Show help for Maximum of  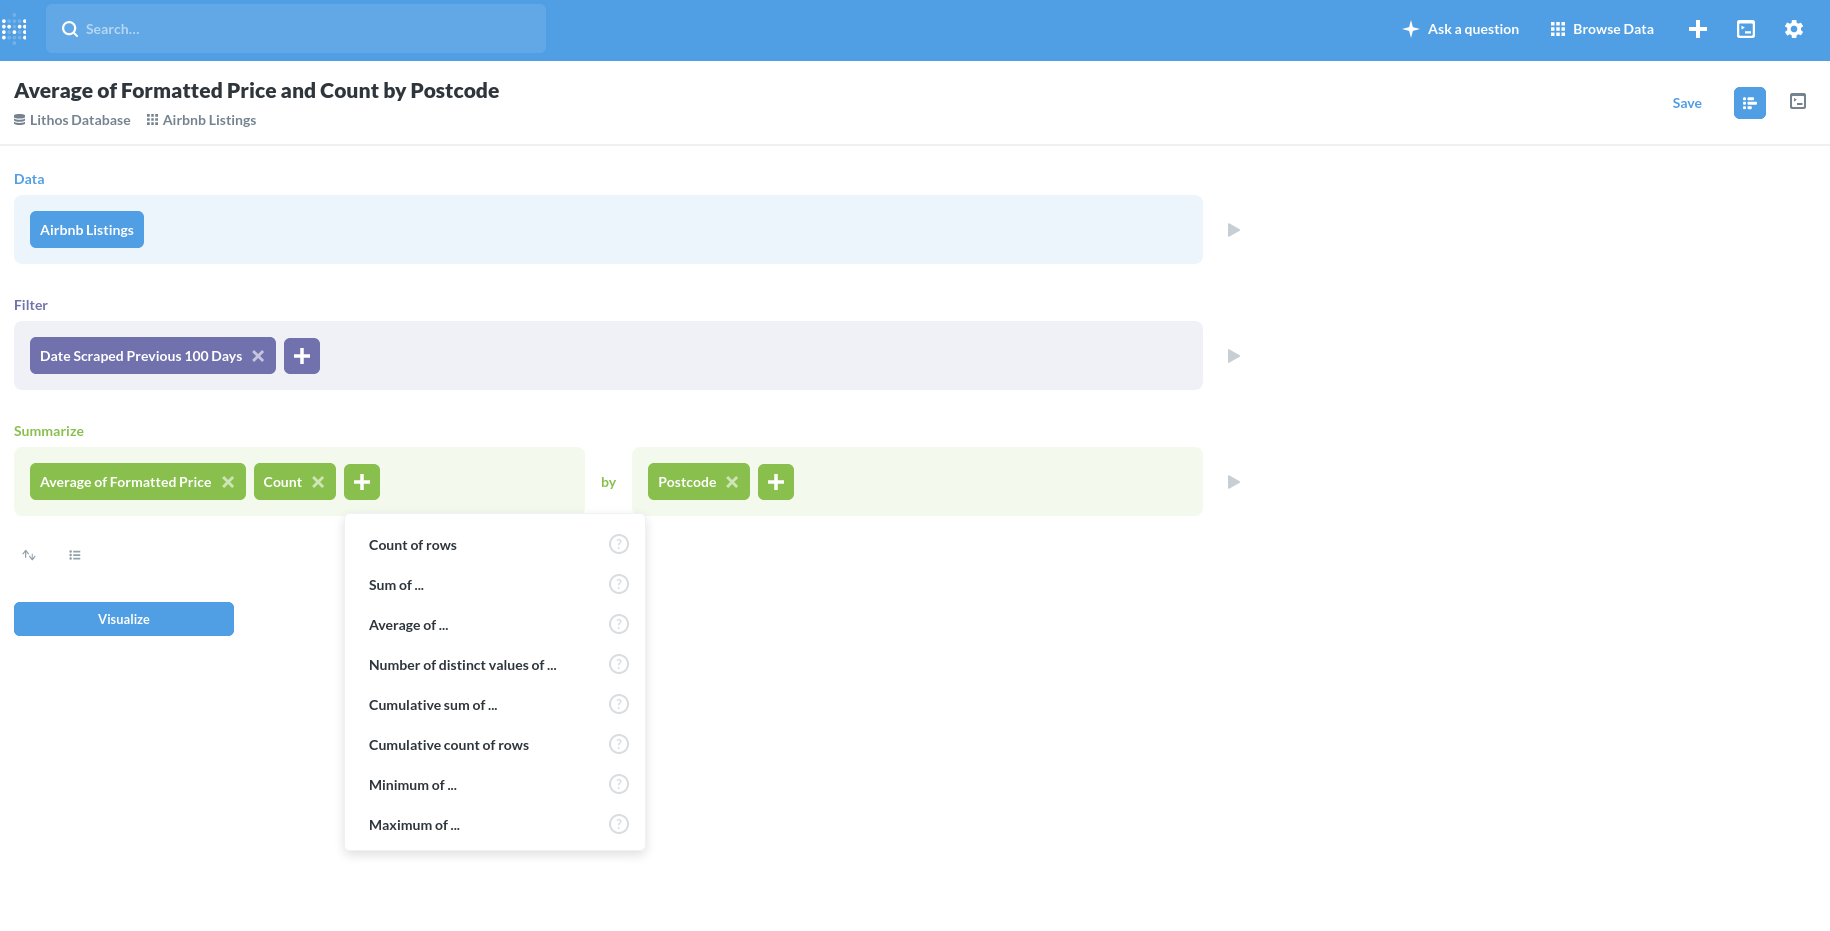[619, 824]
